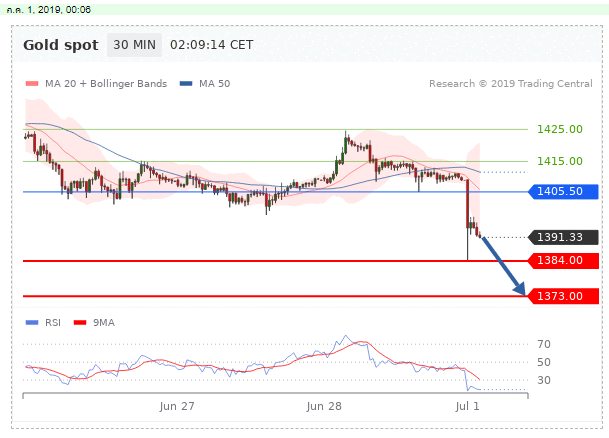Click the blue 1405.50 pivot price tag

pyautogui.click(x=564, y=191)
